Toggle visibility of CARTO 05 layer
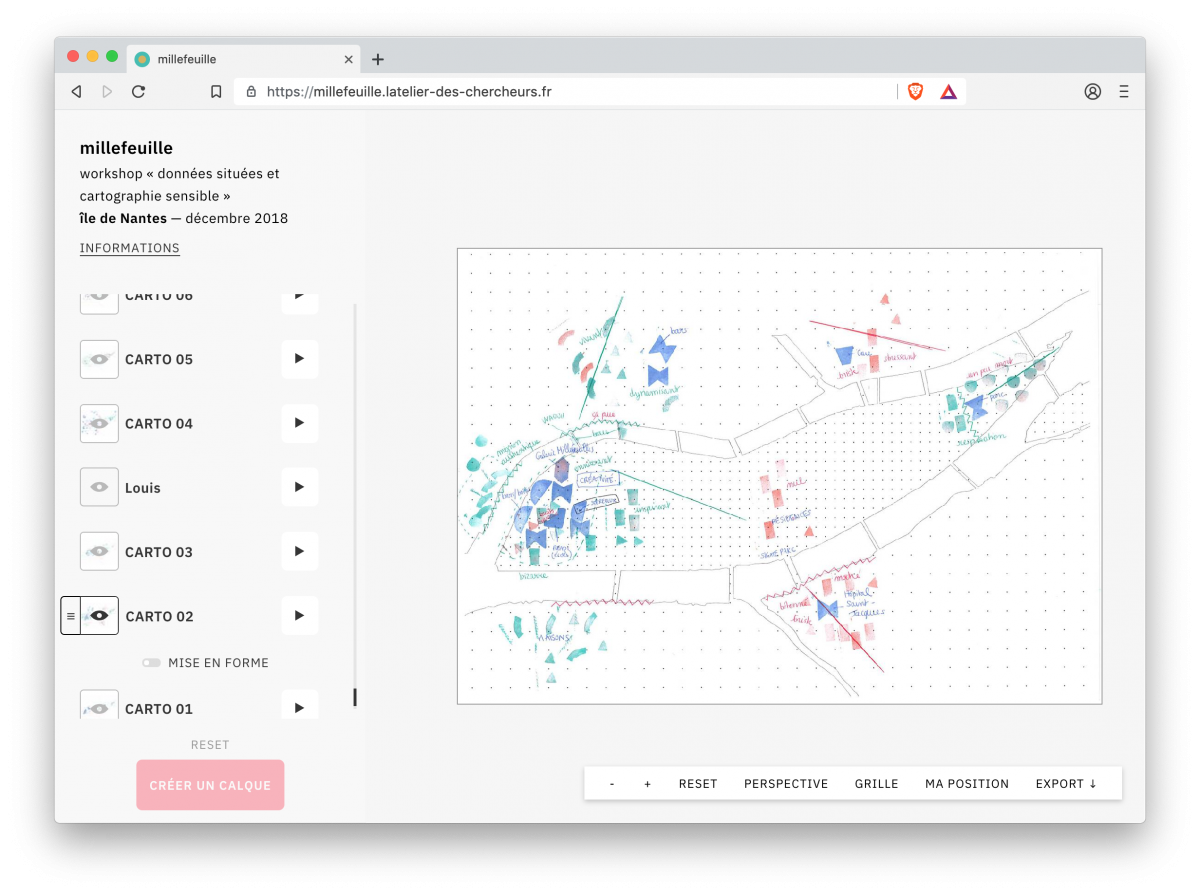The width and height of the screenshot is (1200, 895). pos(99,359)
